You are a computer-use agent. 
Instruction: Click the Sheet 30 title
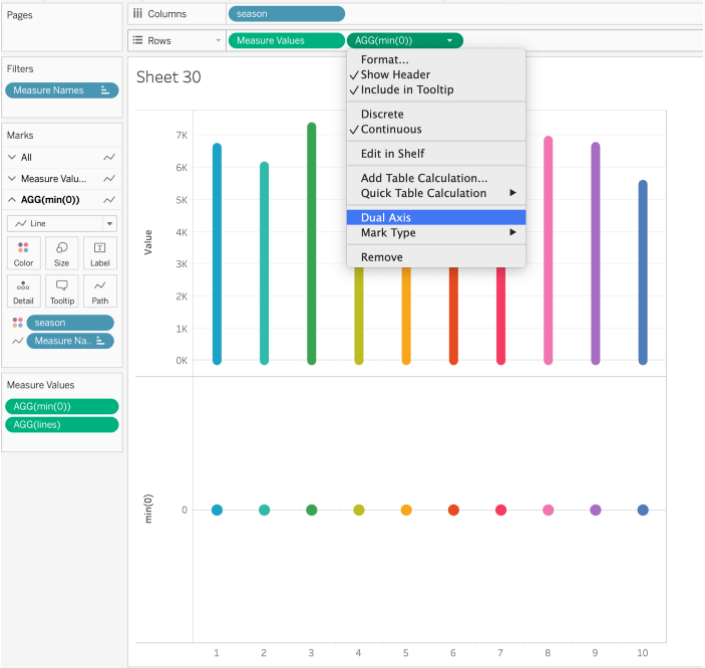click(x=169, y=77)
